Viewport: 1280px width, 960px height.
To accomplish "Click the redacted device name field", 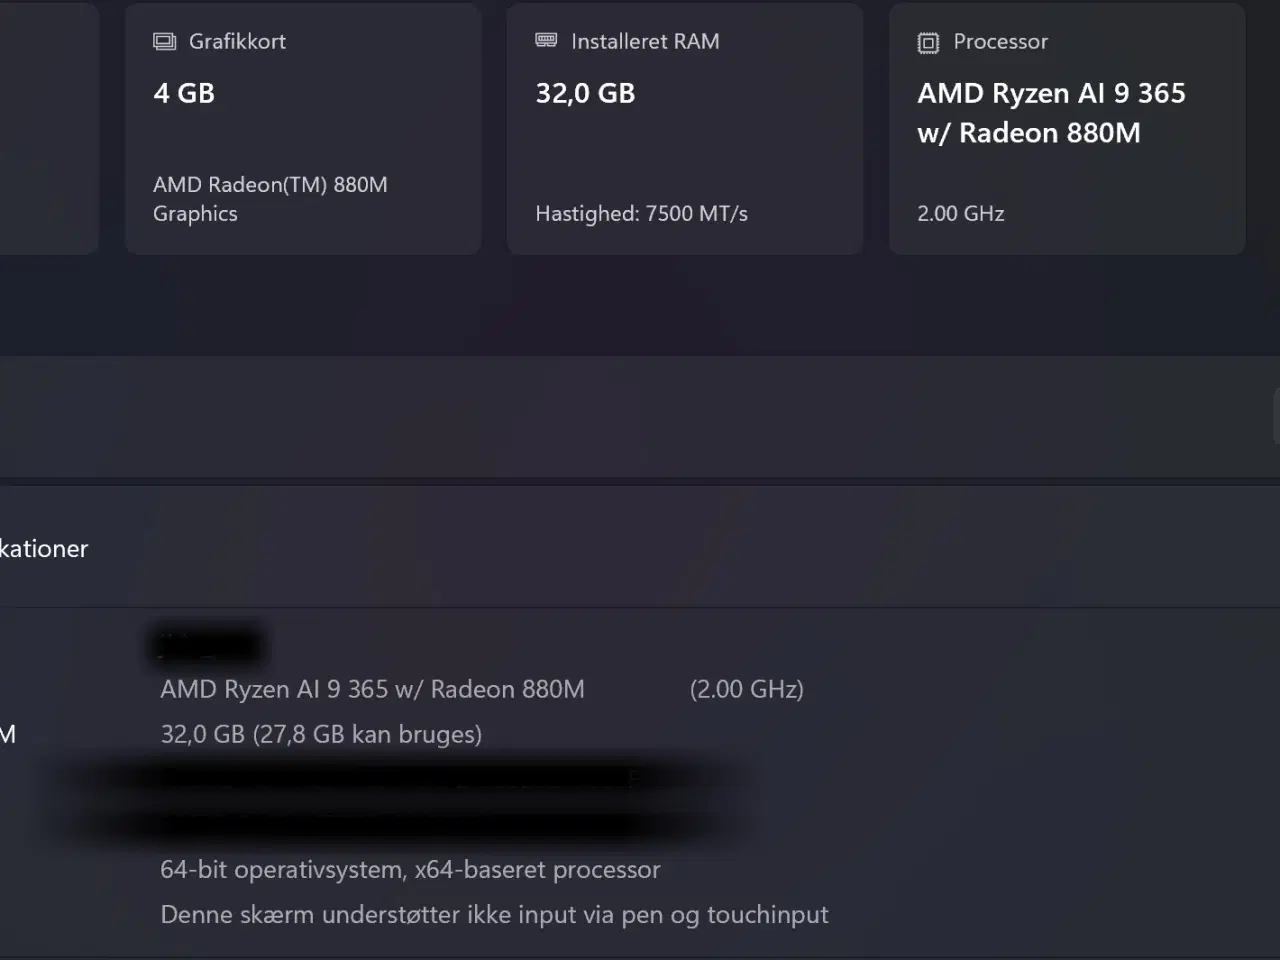I will tap(206, 644).
